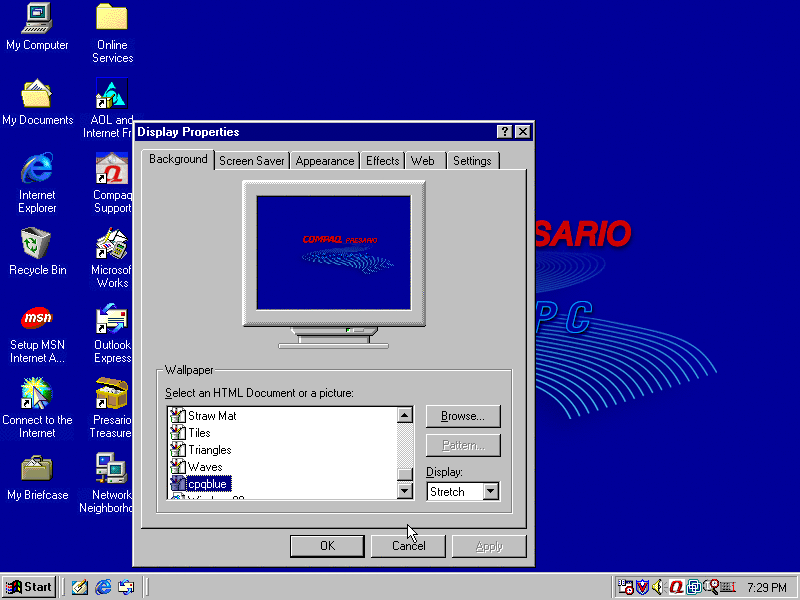The image size is (800, 600).
Task: Open the Settings tab
Action: [472, 161]
